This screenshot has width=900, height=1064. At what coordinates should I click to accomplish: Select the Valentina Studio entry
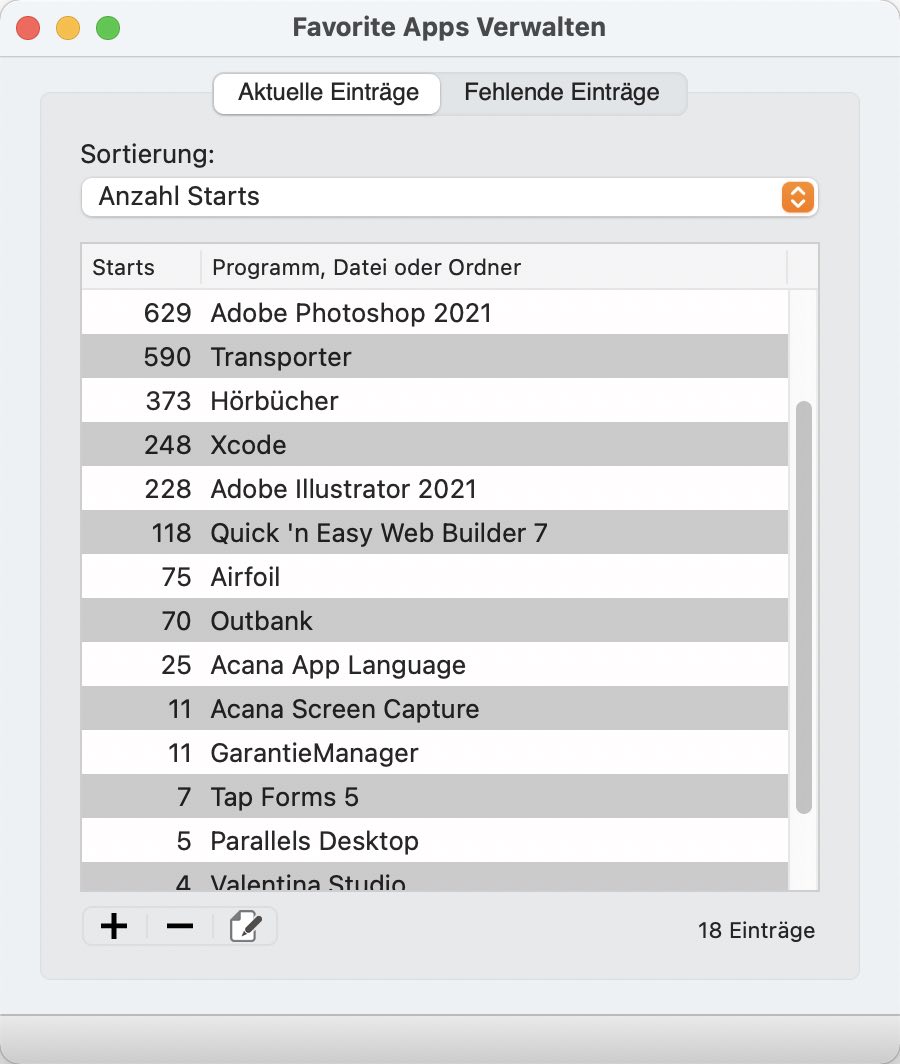pyautogui.click(x=434, y=877)
